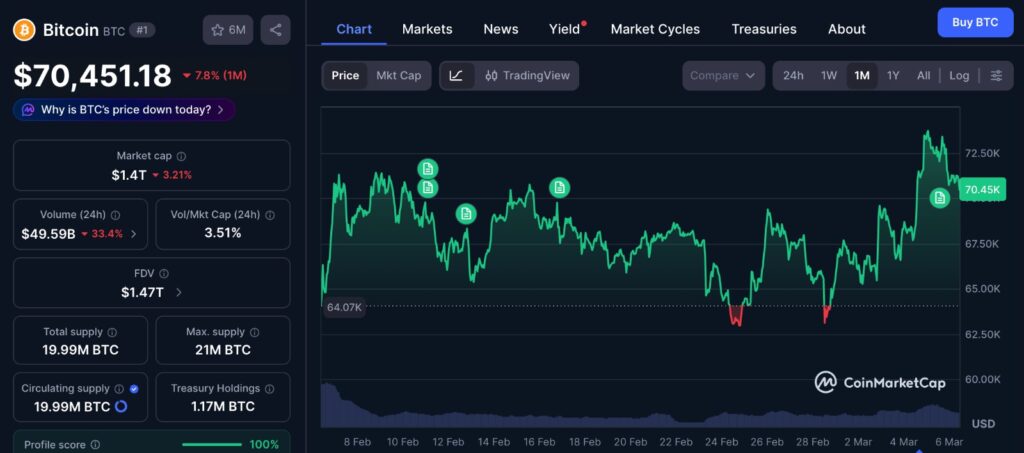Set chart range to All
1024x453 pixels.
coord(923,76)
